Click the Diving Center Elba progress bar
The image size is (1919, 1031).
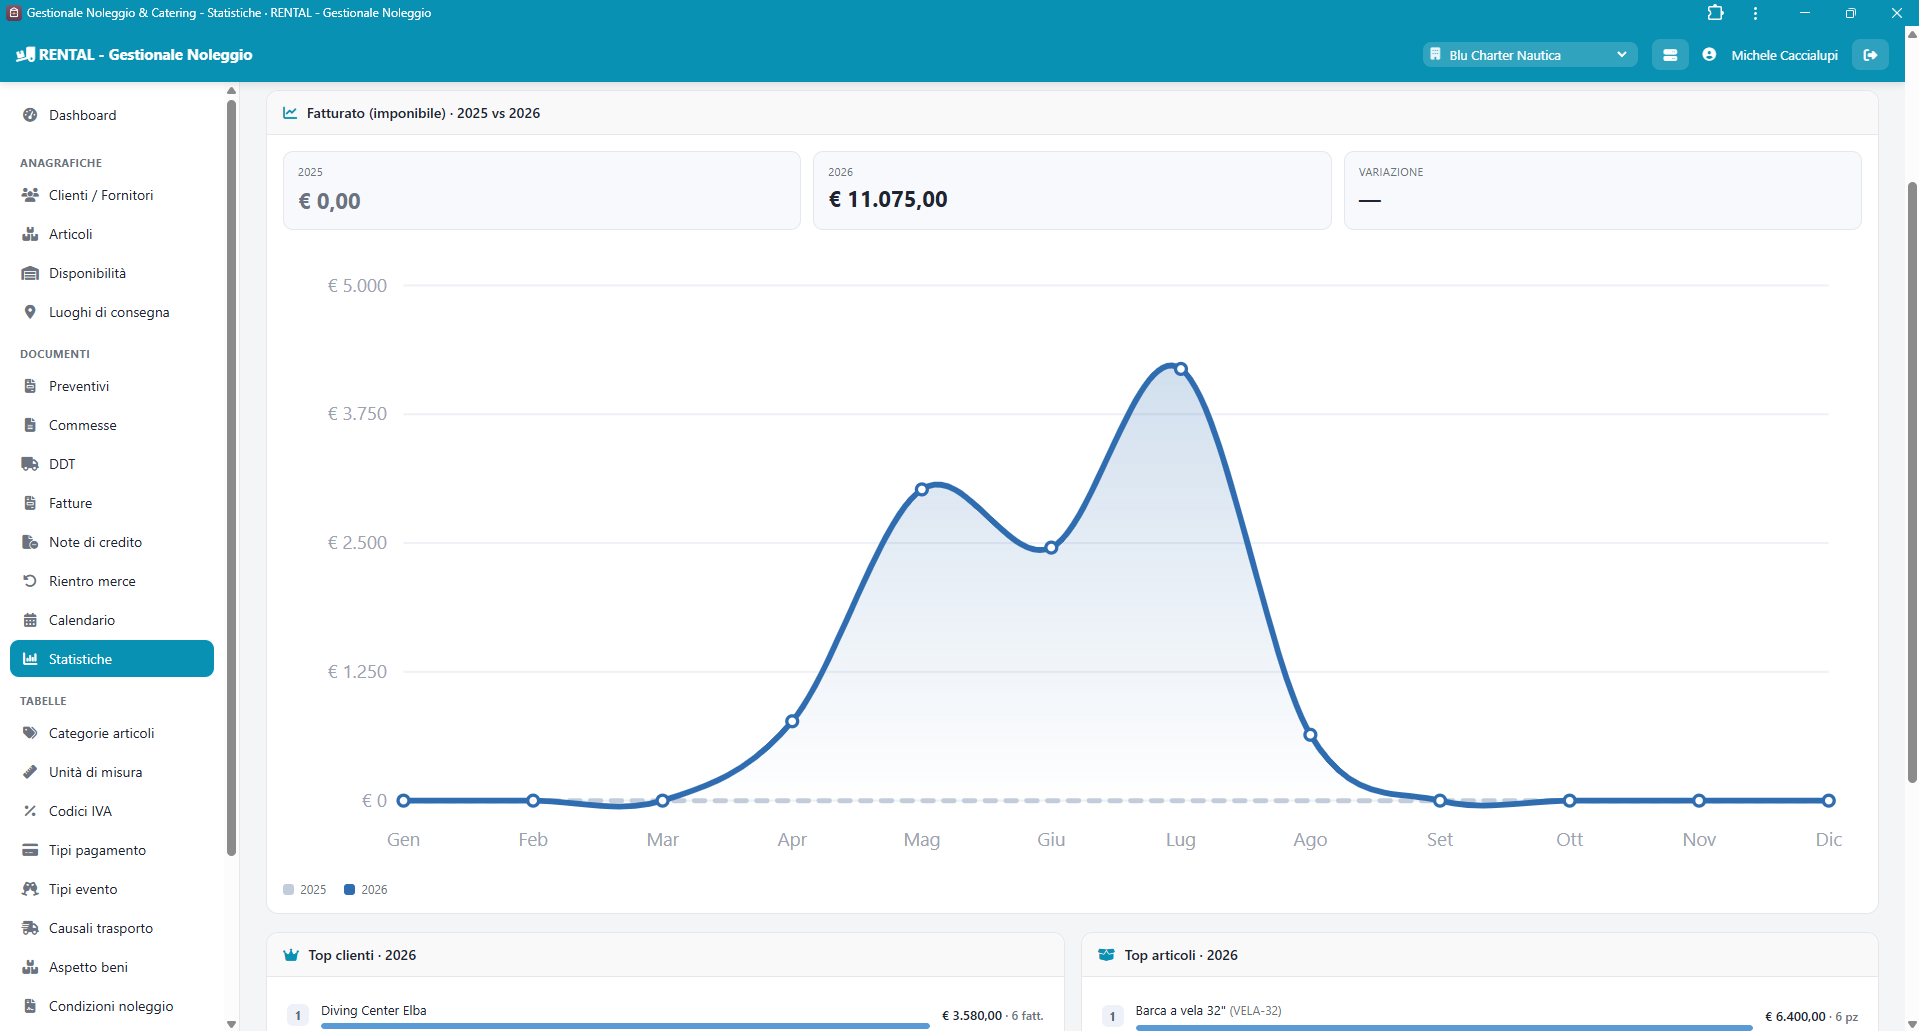click(625, 1026)
